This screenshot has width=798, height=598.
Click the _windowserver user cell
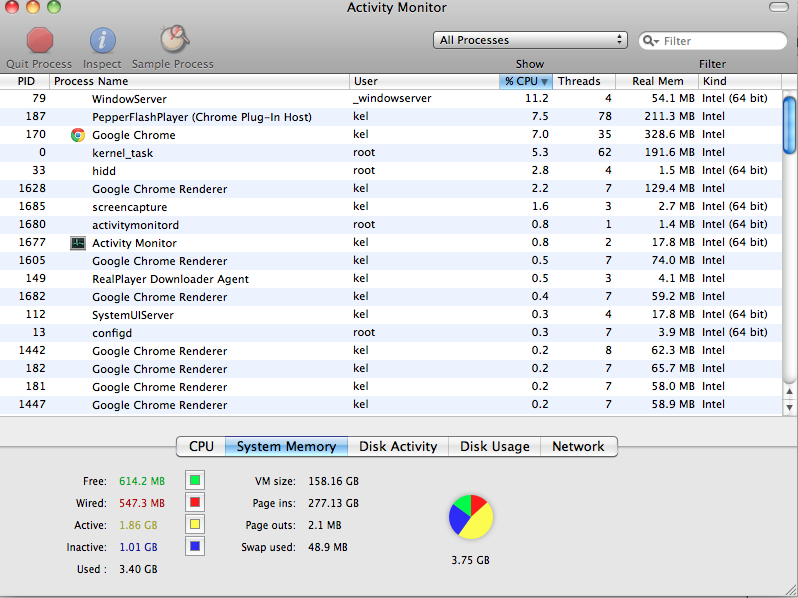tap(392, 98)
